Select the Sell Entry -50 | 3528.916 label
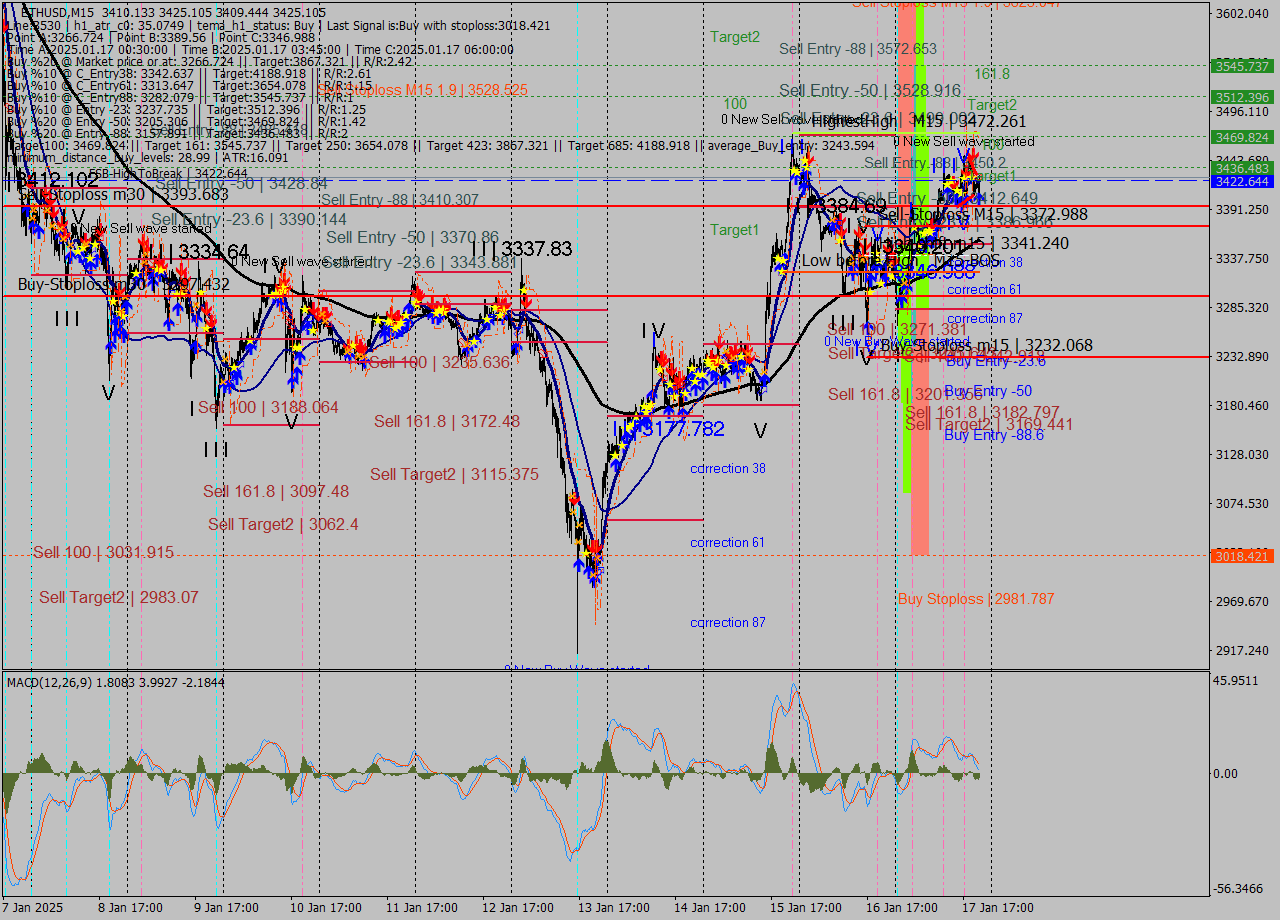 coord(870,90)
